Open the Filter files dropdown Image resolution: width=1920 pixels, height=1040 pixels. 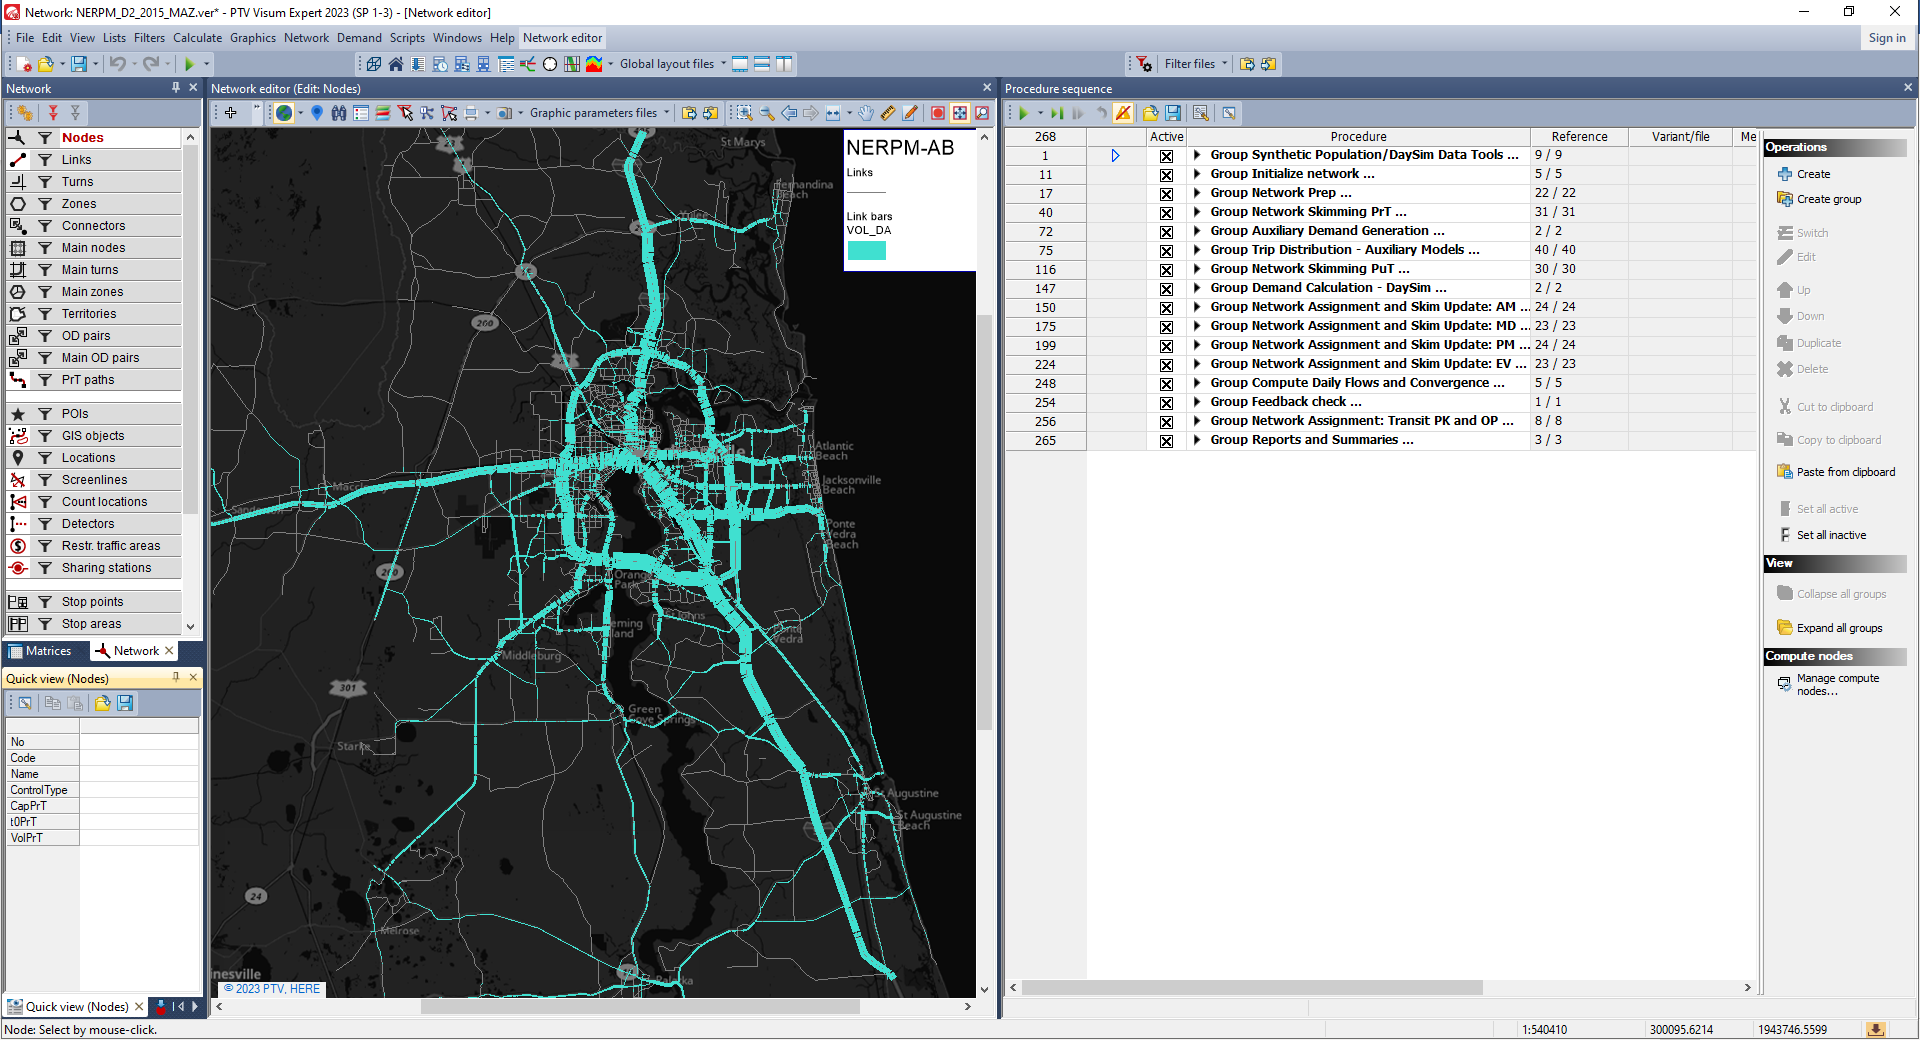coord(1224,64)
